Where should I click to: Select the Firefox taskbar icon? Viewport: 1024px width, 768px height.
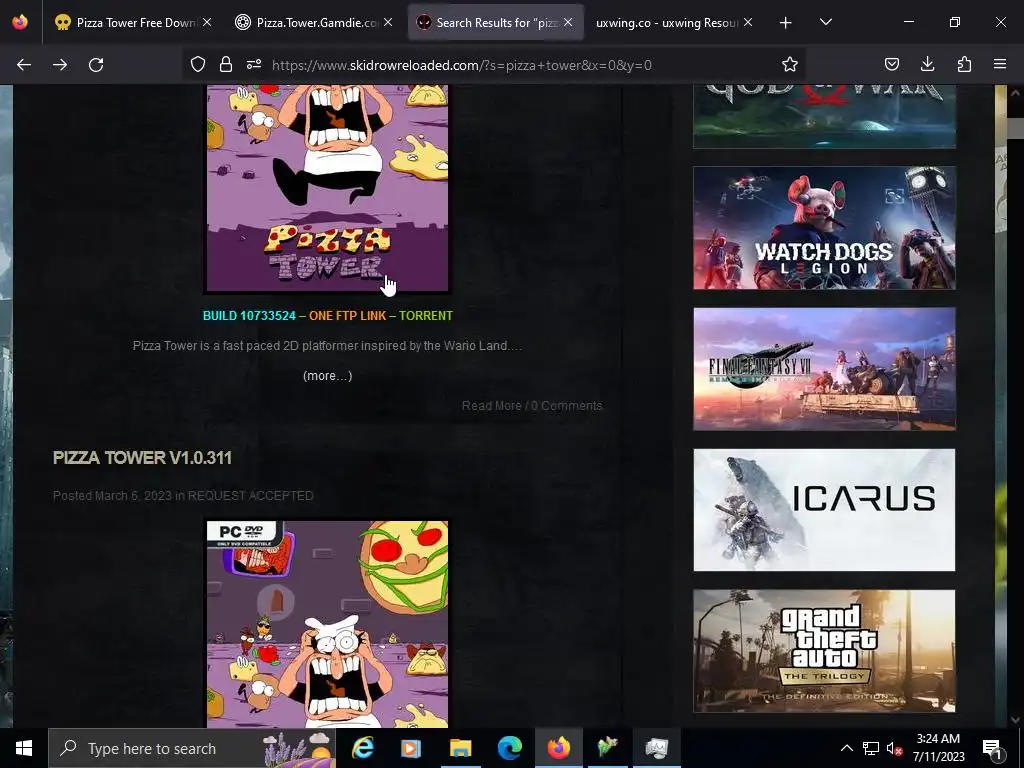click(x=558, y=748)
